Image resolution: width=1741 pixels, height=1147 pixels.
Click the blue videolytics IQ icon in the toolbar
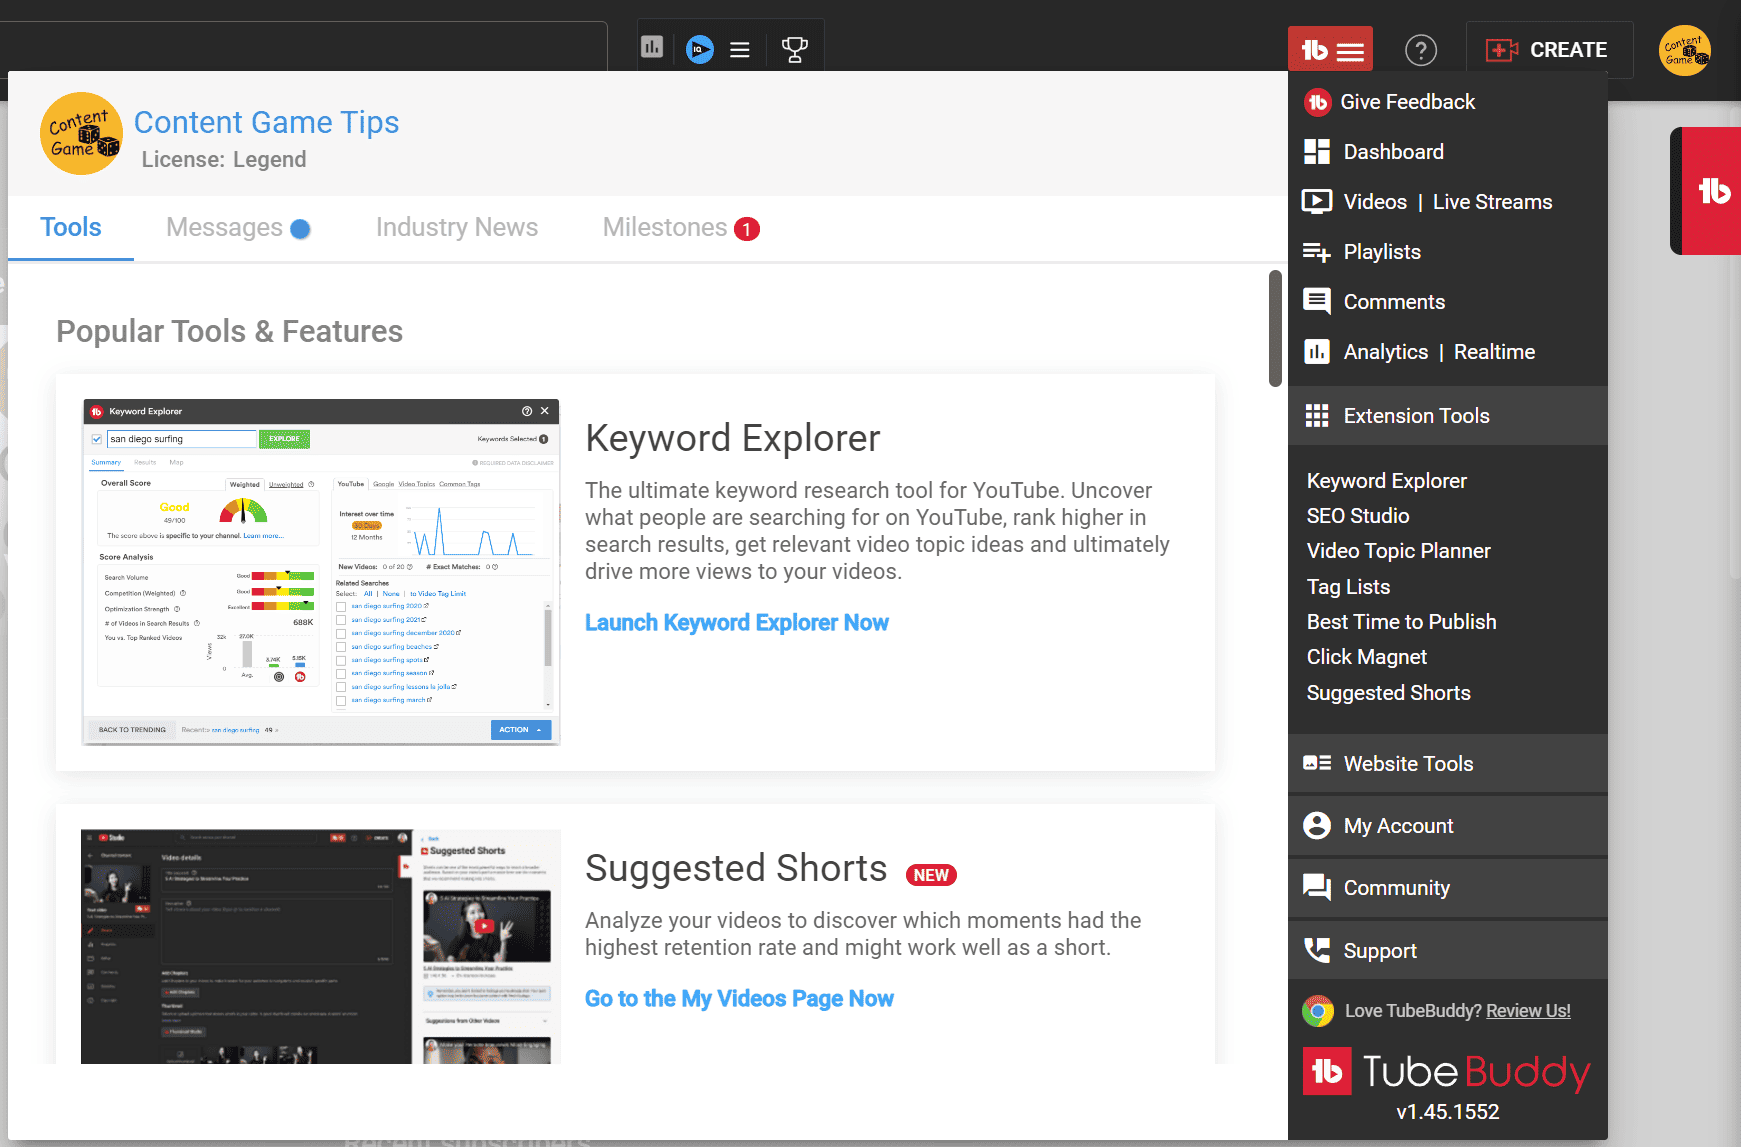point(700,48)
